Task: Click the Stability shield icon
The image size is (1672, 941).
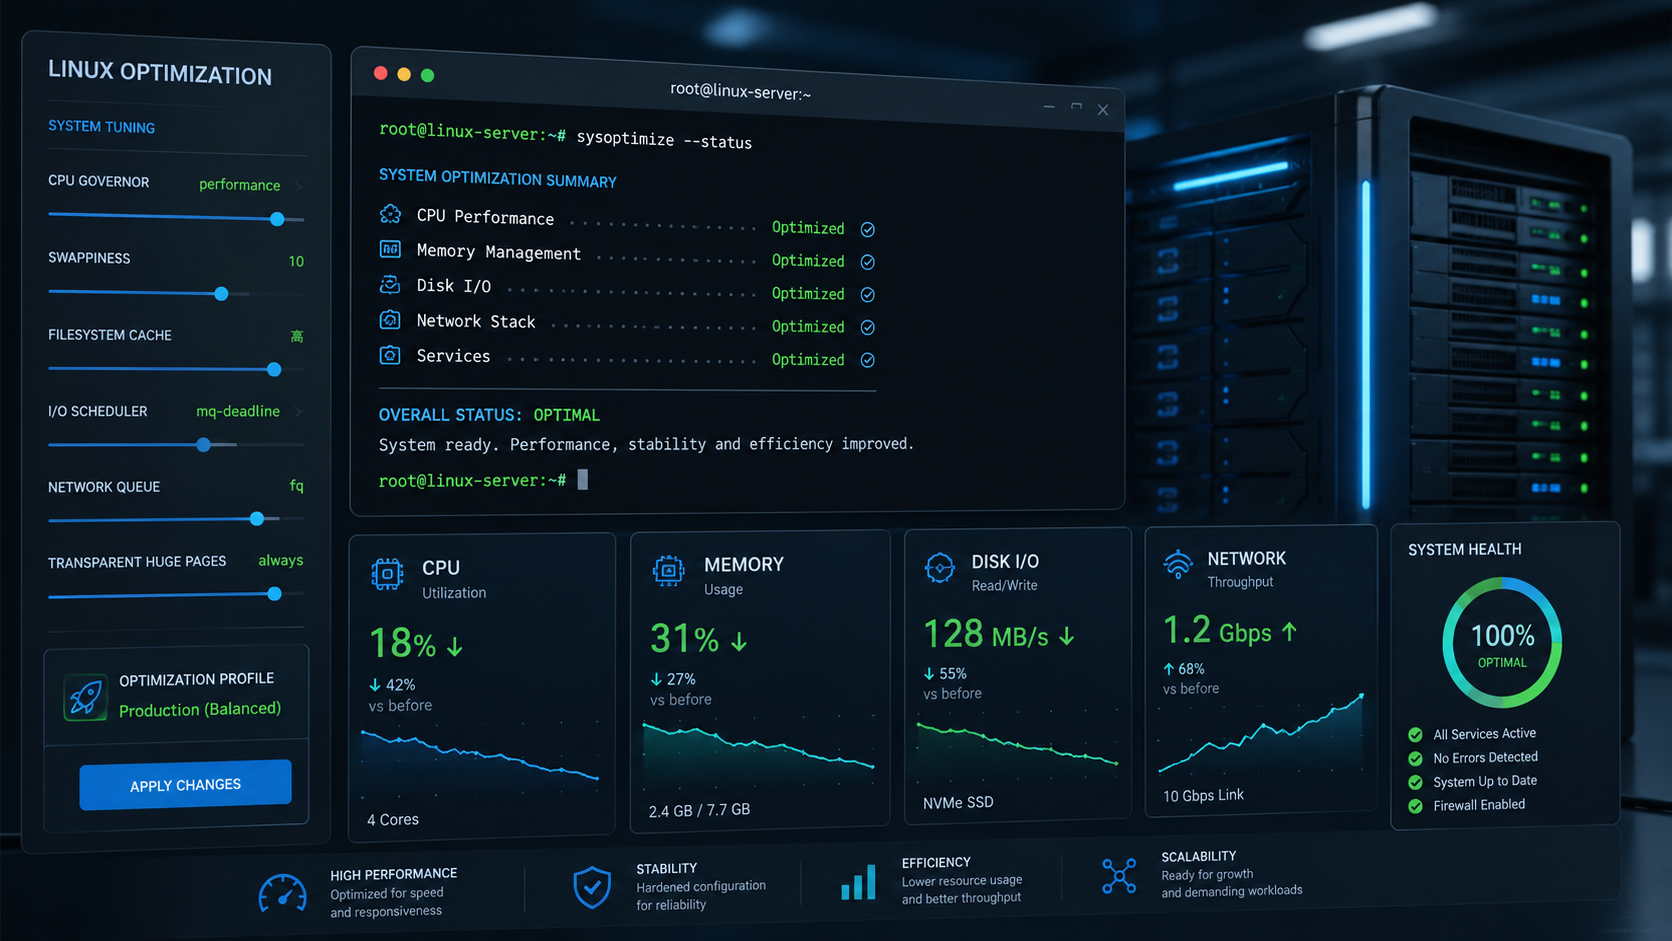Action: pos(592,887)
